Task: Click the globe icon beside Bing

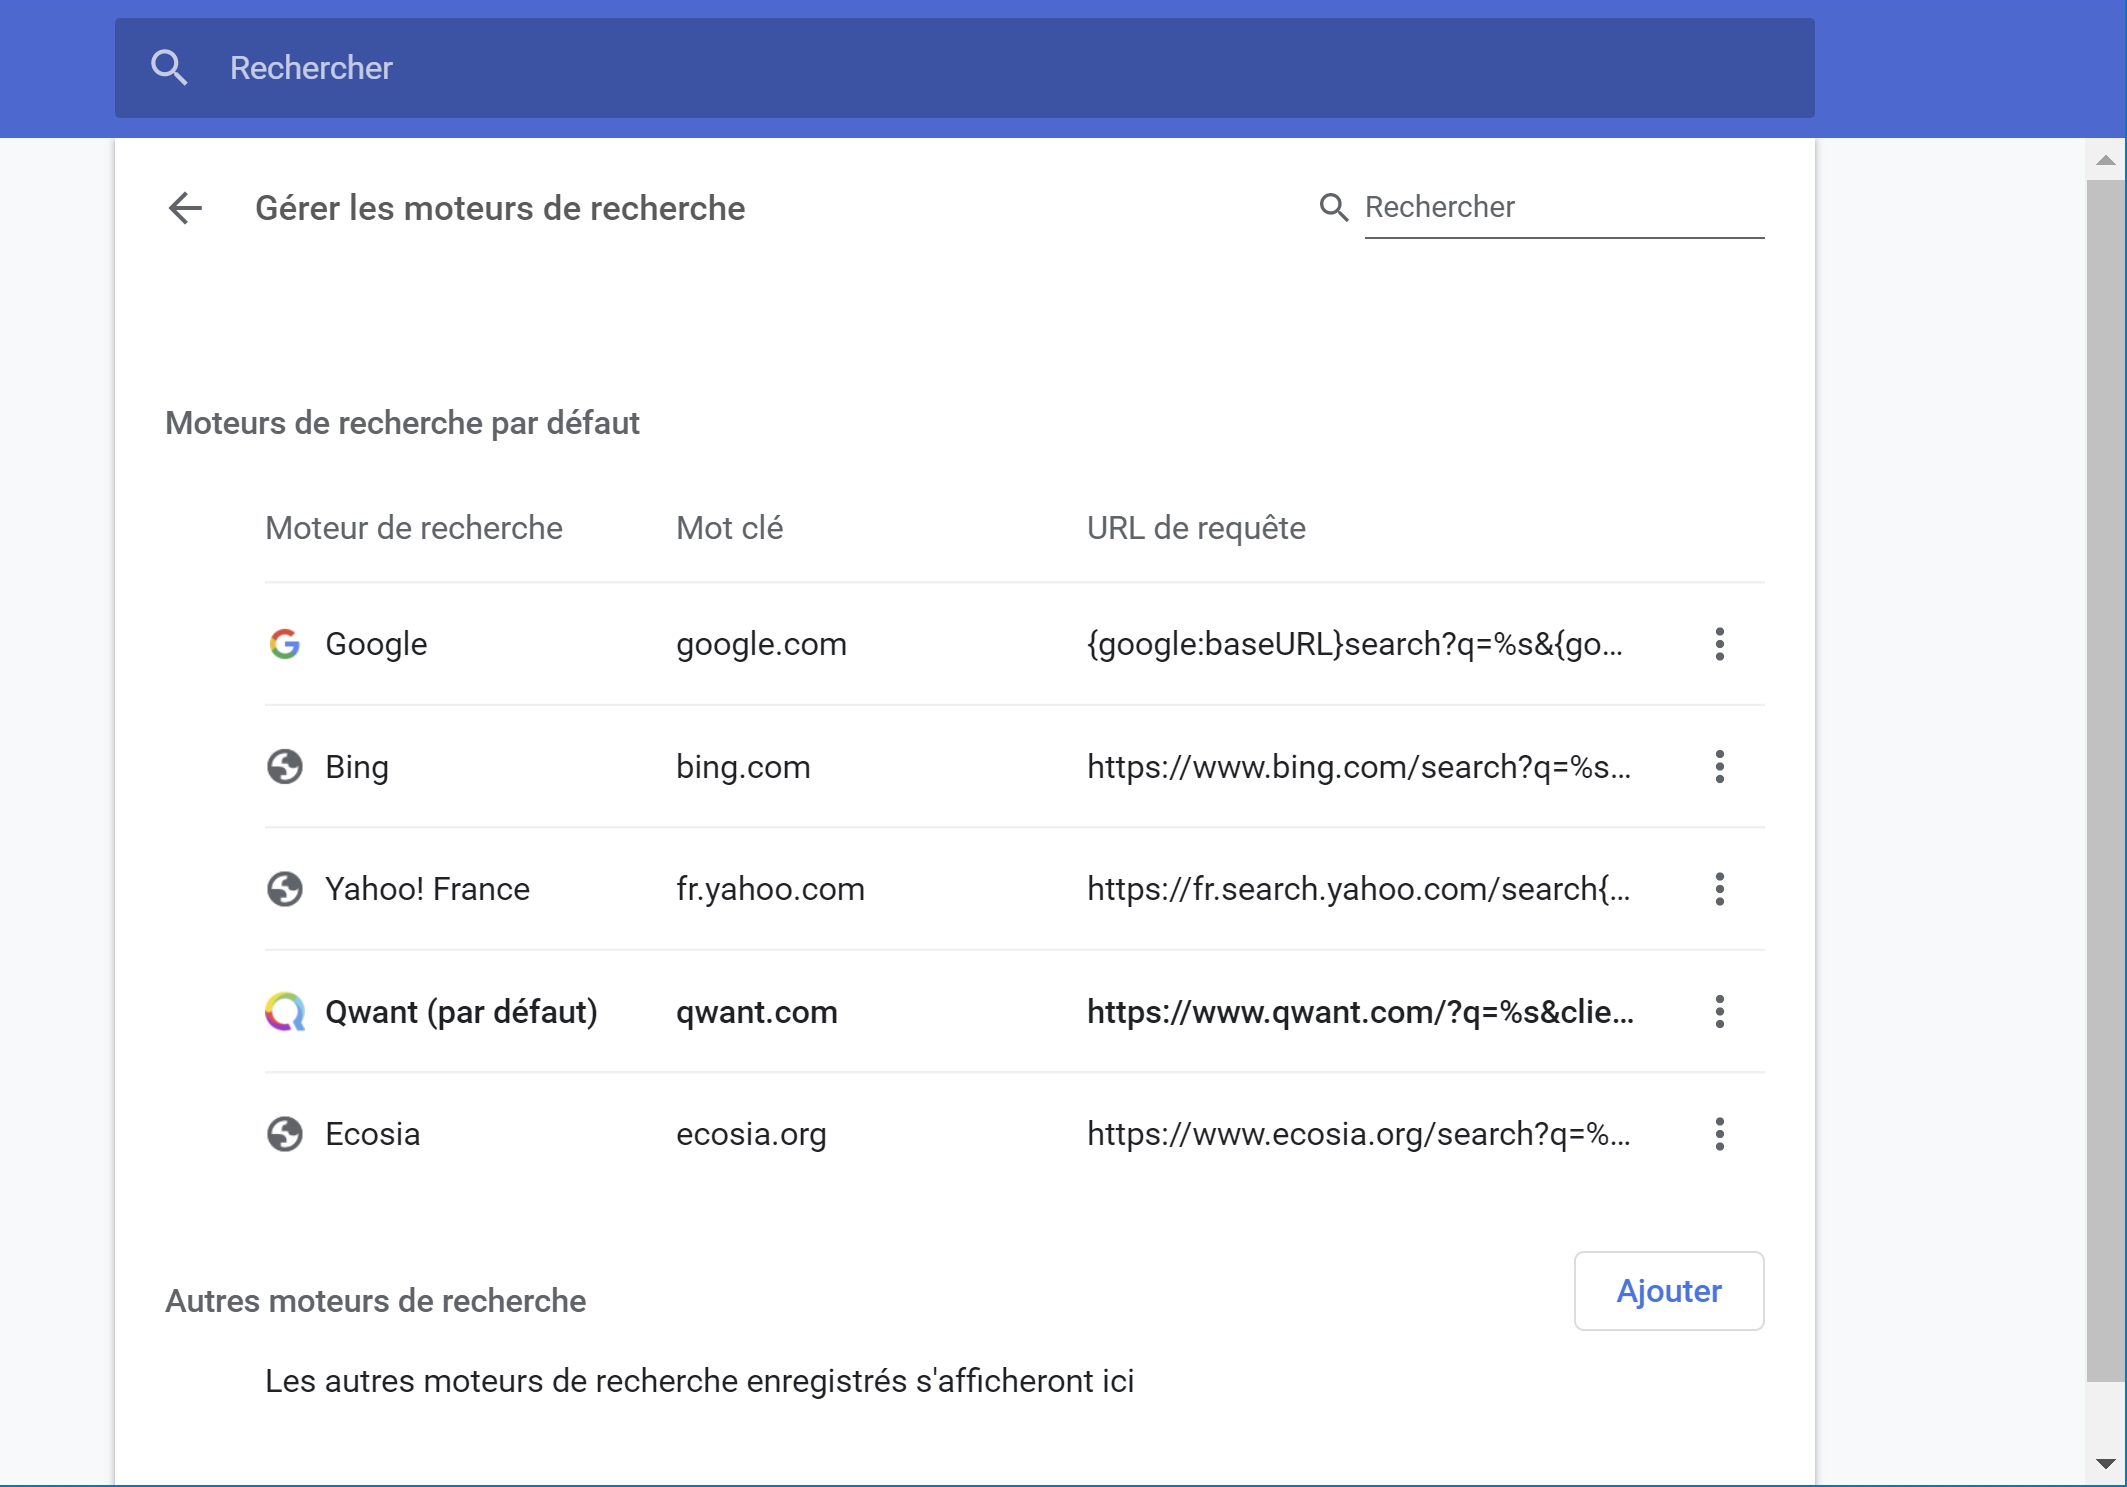Action: 285,767
